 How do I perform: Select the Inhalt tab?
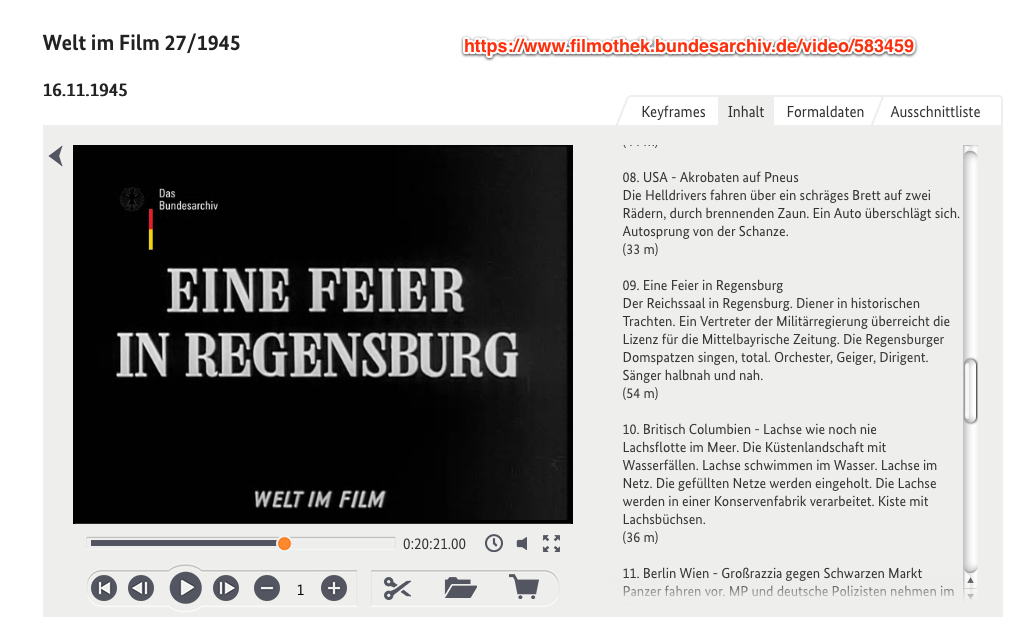pyautogui.click(x=745, y=112)
